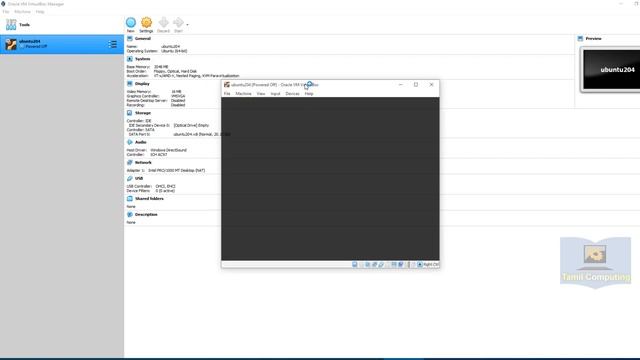Click the Preview panel title

click(593, 38)
